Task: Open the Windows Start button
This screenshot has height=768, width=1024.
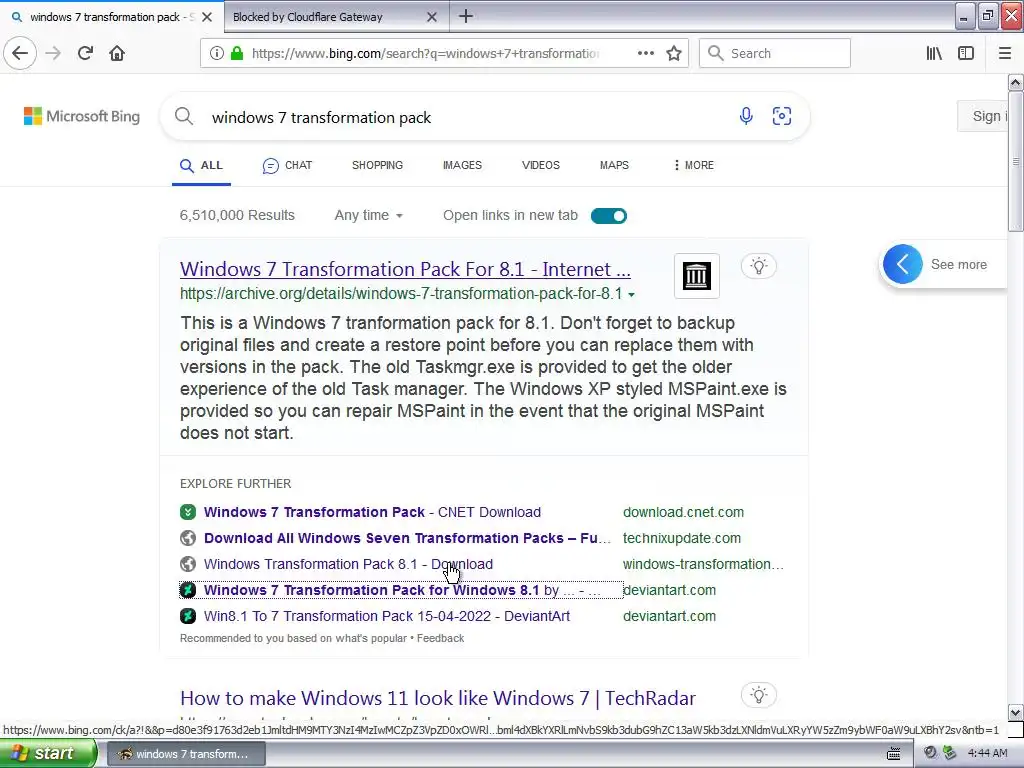Action: (x=48, y=753)
